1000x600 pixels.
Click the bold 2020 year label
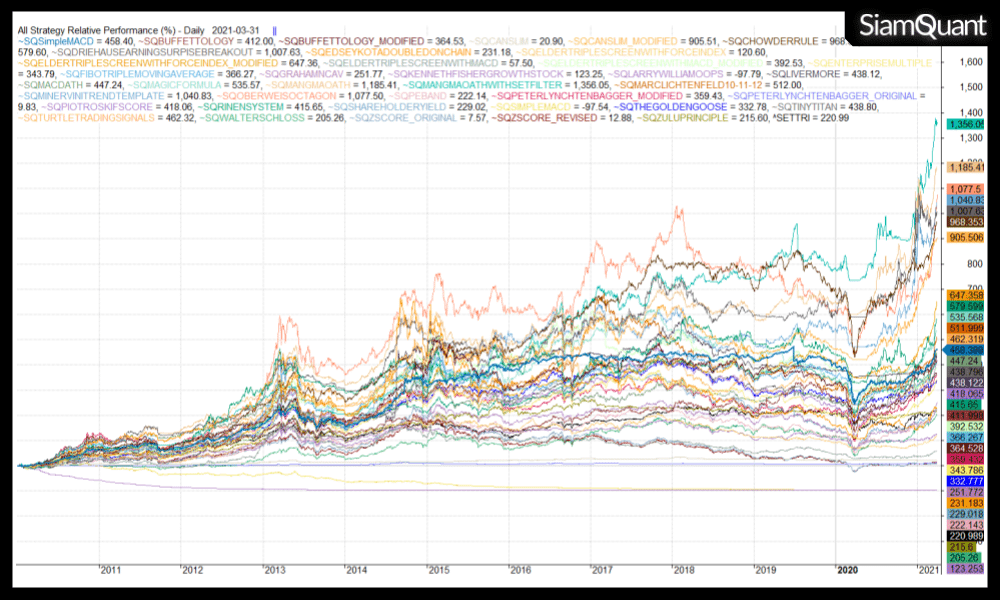(x=846, y=569)
